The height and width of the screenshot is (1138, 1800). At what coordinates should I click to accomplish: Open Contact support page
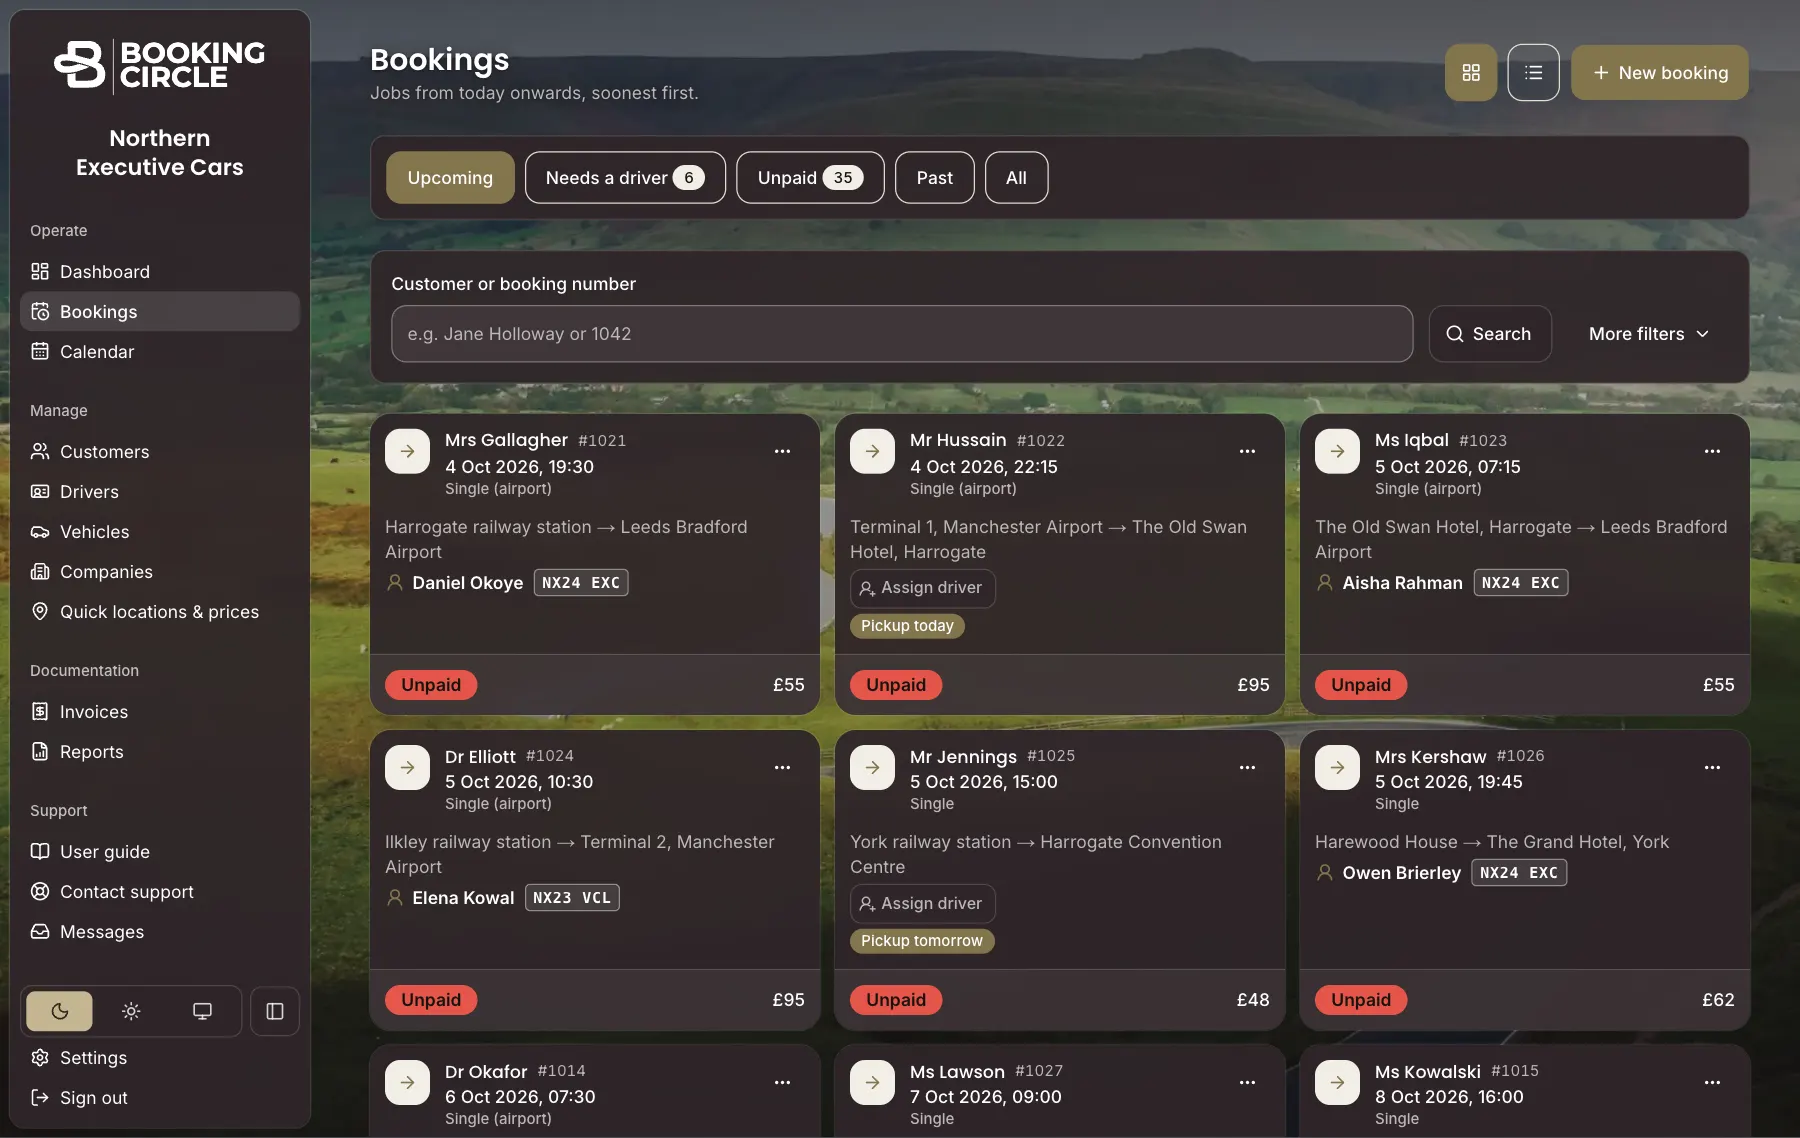tap(160, 892)
